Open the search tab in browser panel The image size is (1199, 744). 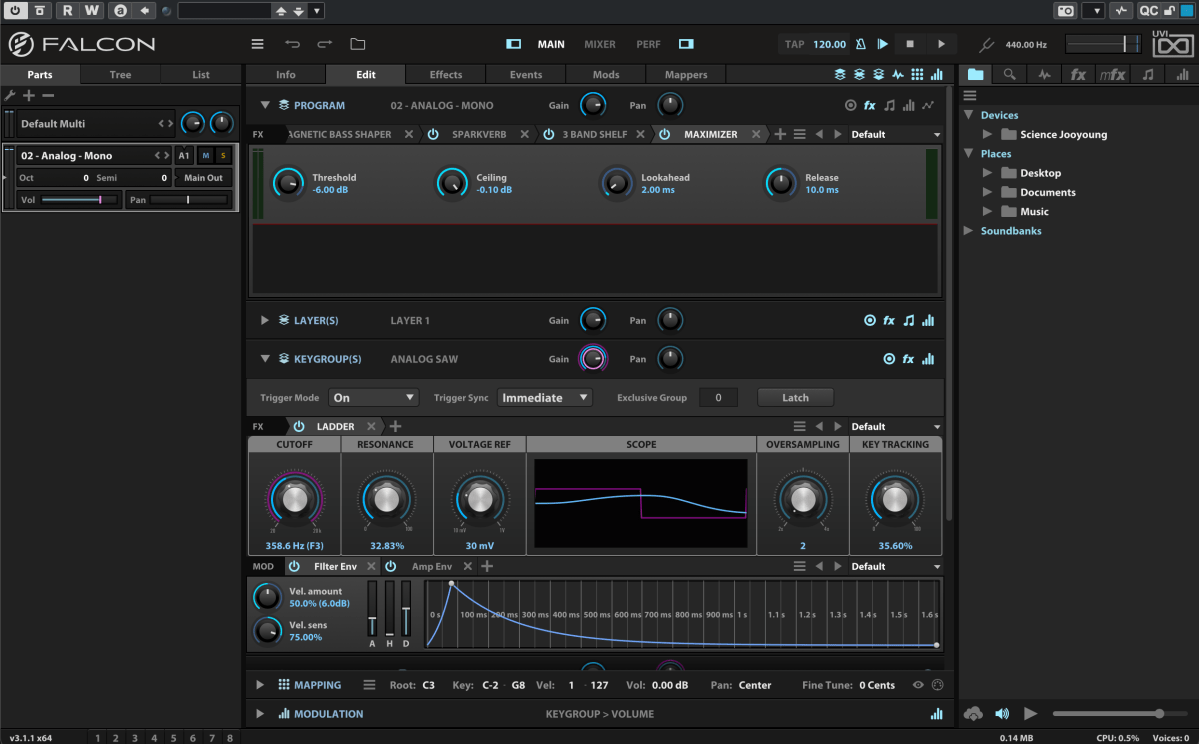coord(1009,75)
